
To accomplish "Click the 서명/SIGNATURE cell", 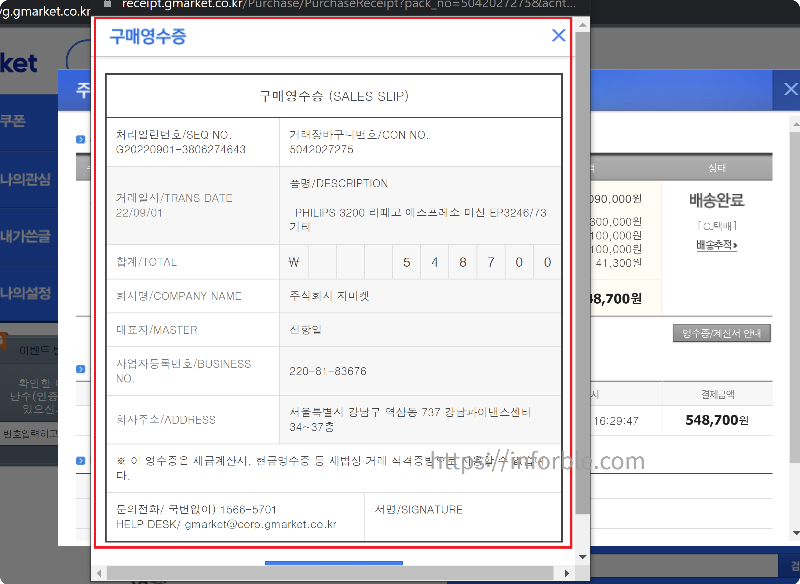I will coord(463,517).
